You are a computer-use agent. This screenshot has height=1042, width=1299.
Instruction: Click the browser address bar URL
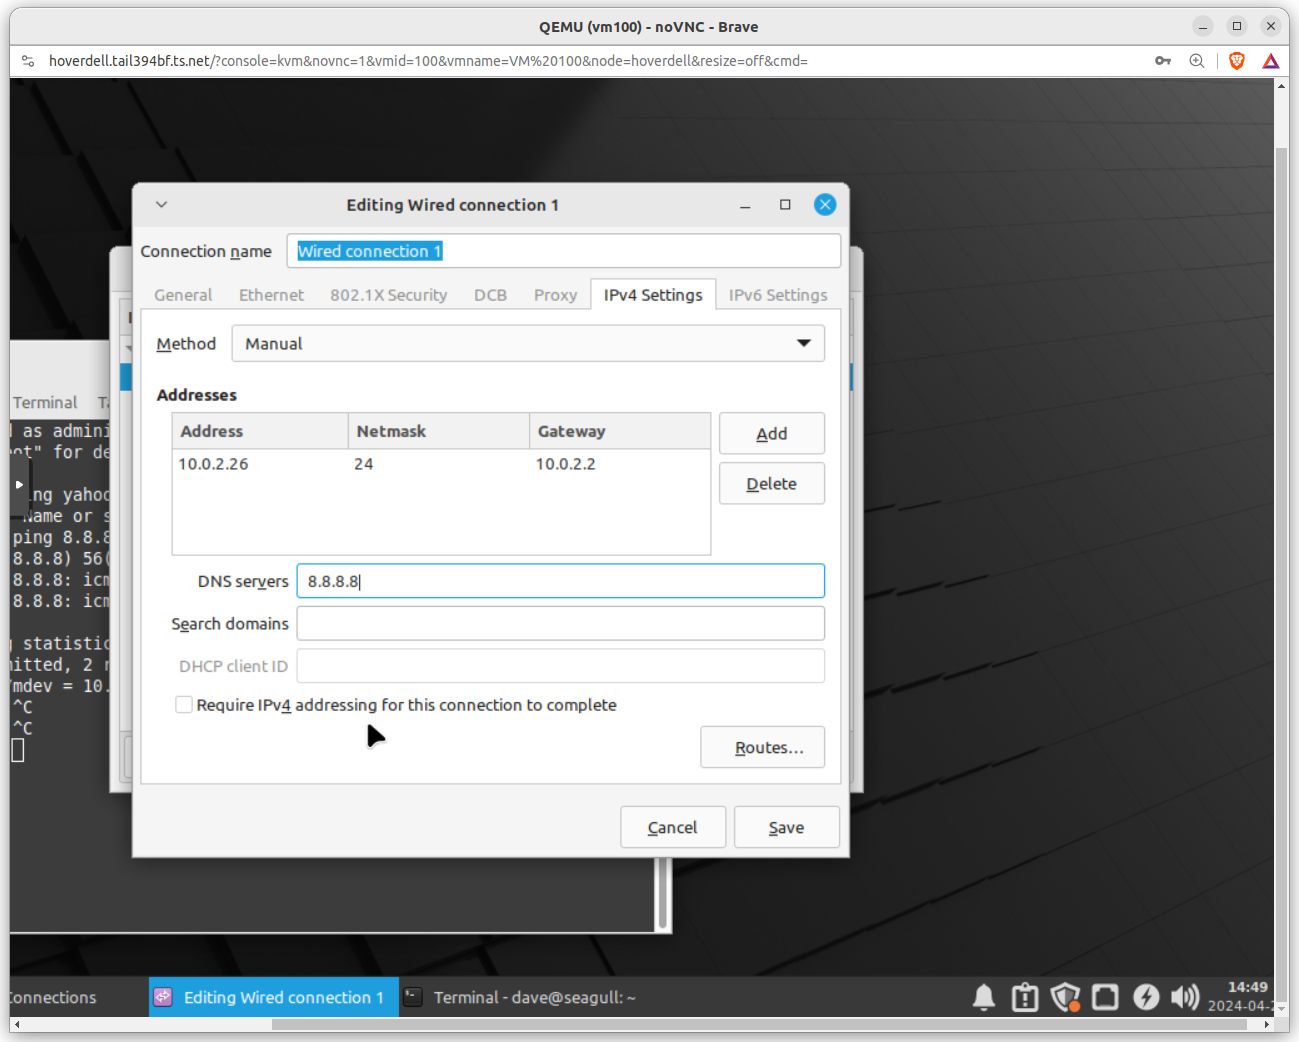(x=428, y=61)
